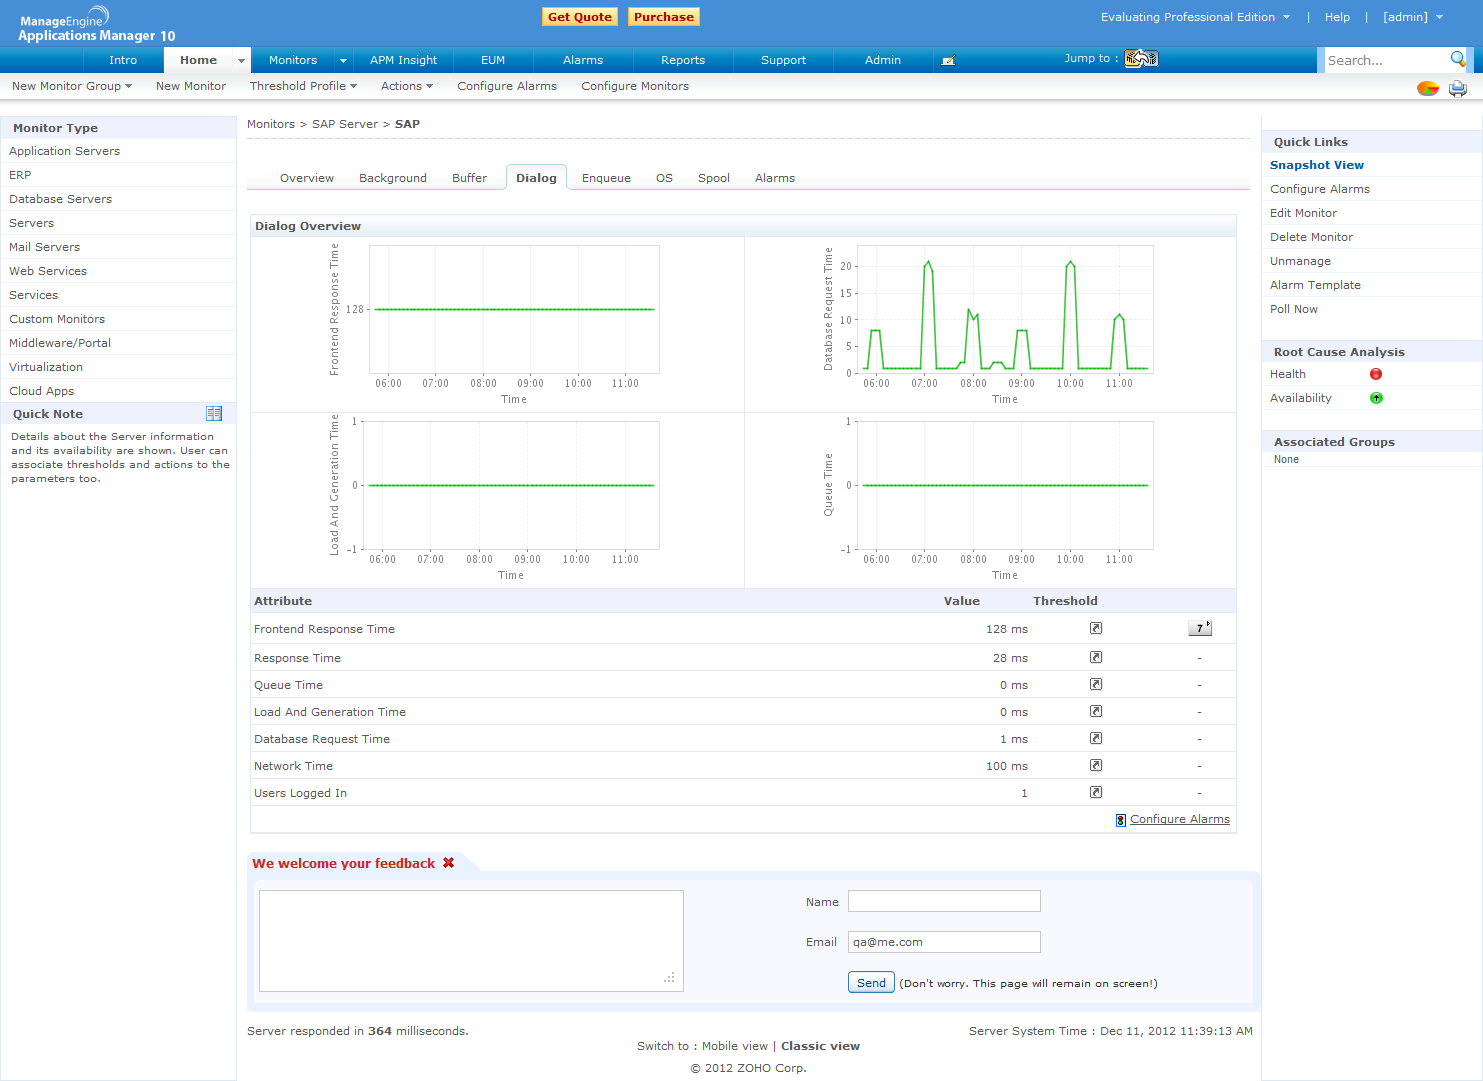The width and height of the screenshot is (1483, 1081).
Task: Open the admin user dropdown
Action: tap(1412, 17)
